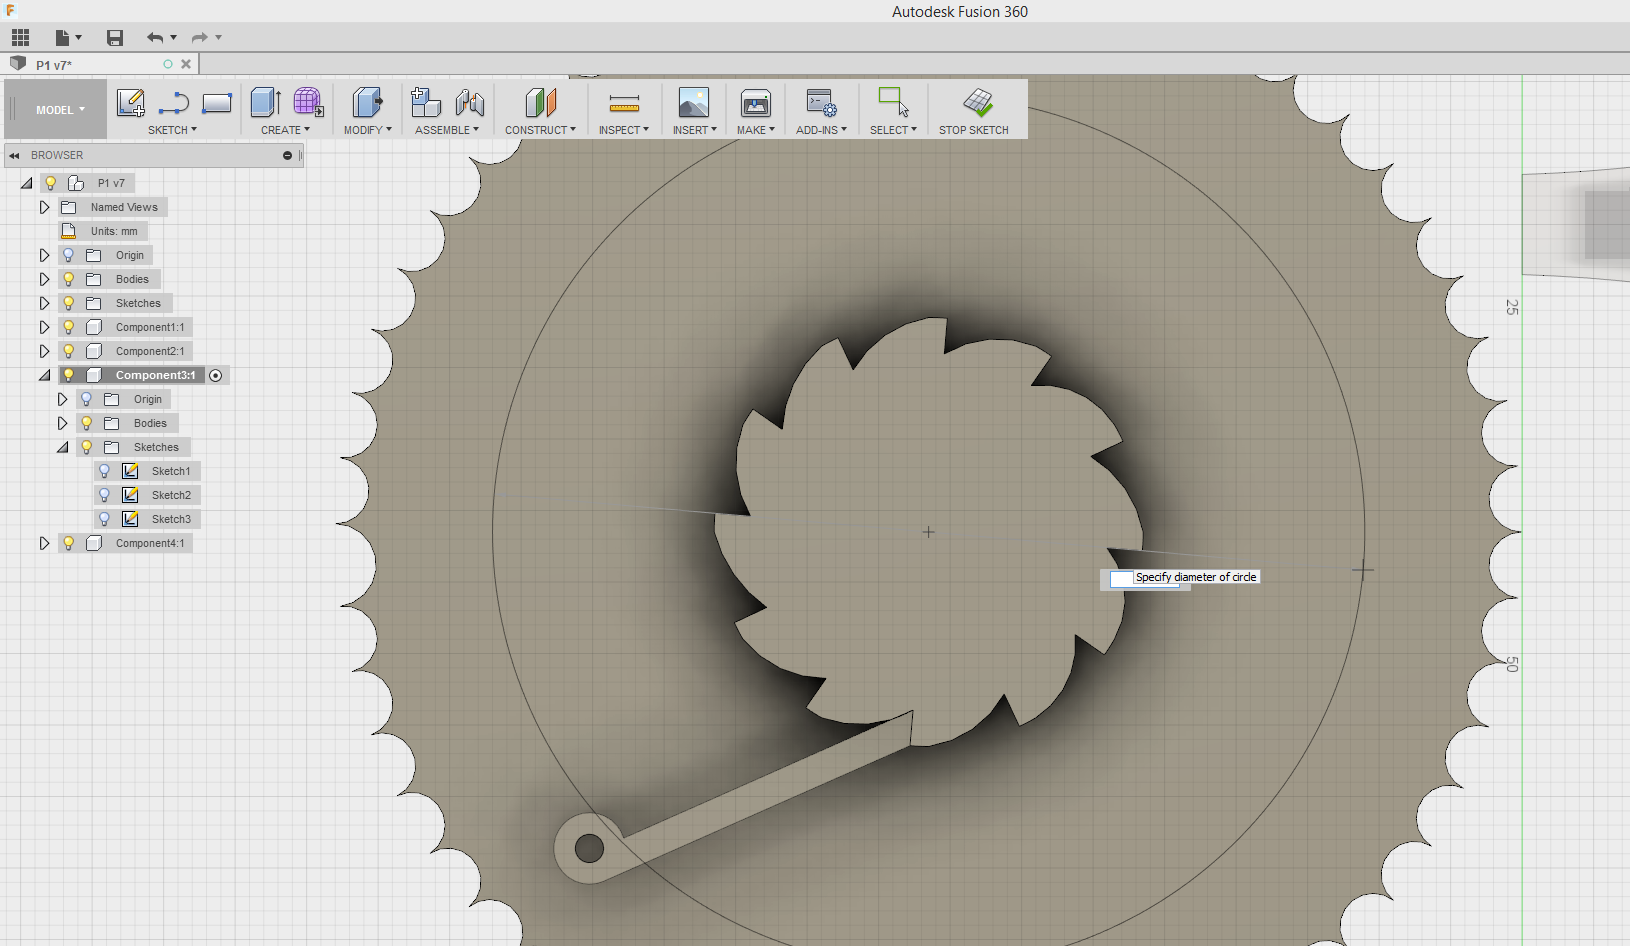Screen dimensions: 1630x946
Task: Click the Redo arrow
Action: [x=199, y=38]
